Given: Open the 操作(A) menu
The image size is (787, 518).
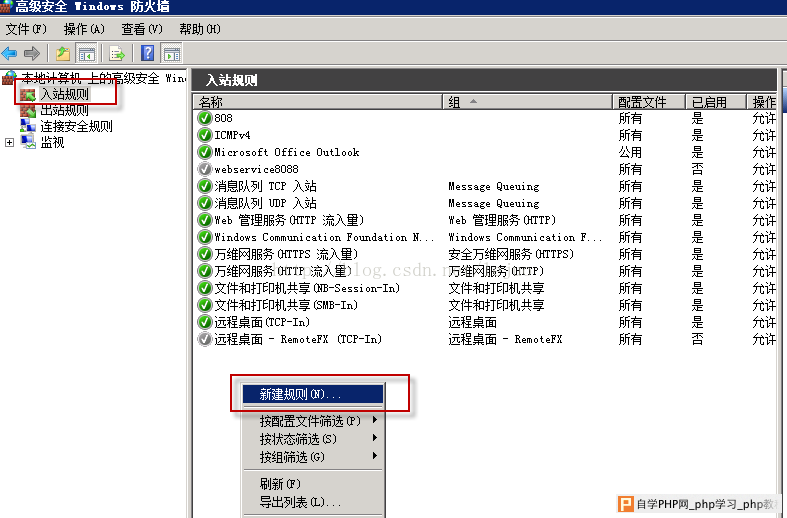Looking at the screenshot, I should click(84, 29).
